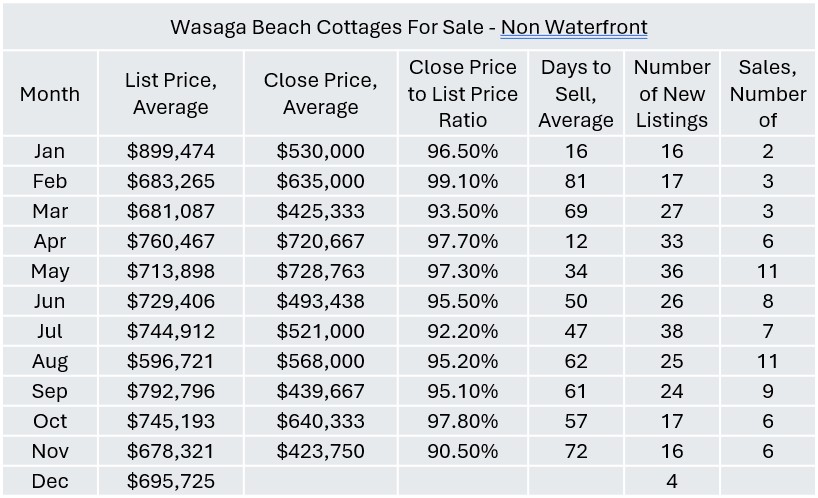
Task: Click the Jul ratio value 92.20%
Action: pyautogui.click(x=463, y=332)
